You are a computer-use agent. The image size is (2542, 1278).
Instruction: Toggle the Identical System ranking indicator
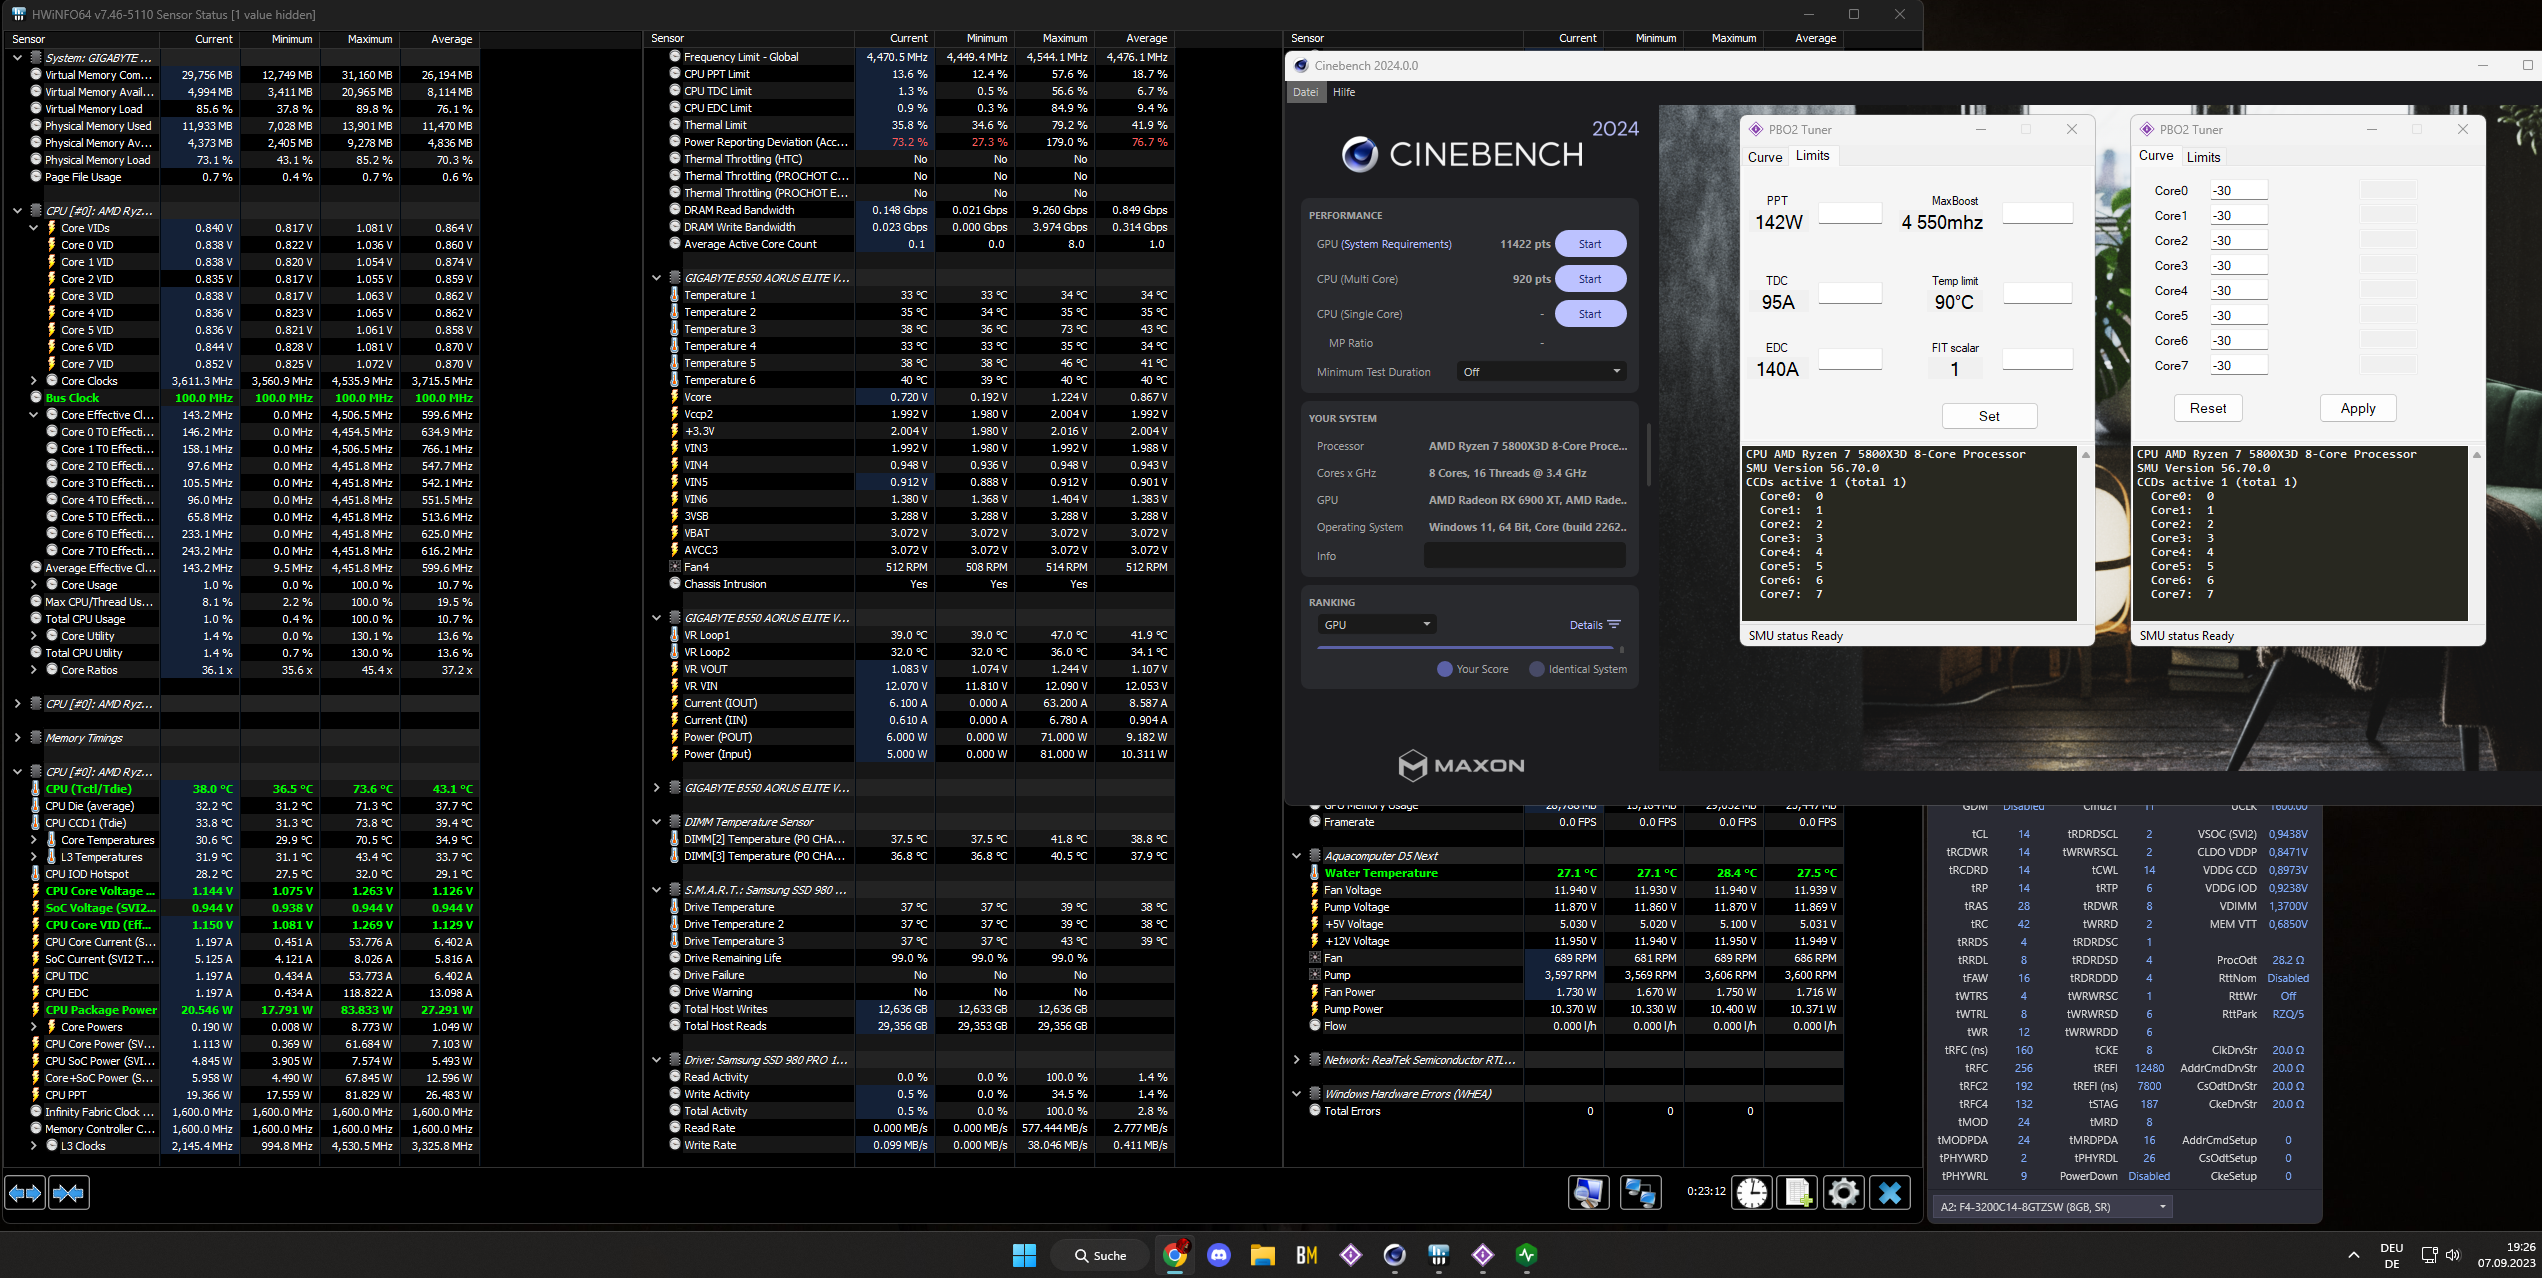click(x=1537, y=669)
